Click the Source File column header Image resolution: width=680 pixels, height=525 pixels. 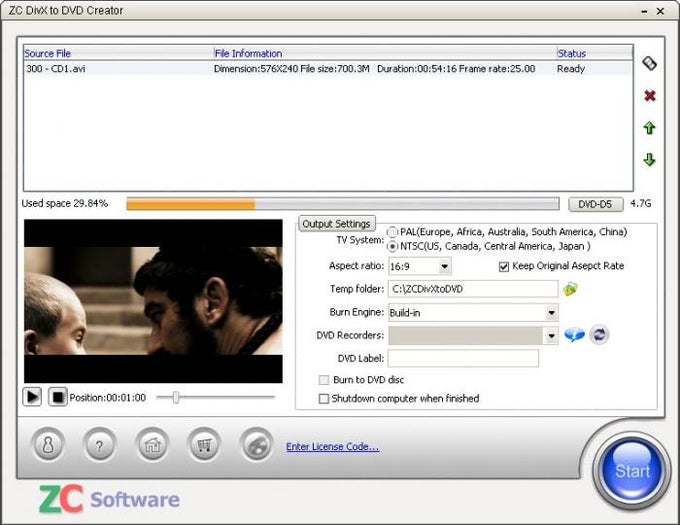point(118,53)
